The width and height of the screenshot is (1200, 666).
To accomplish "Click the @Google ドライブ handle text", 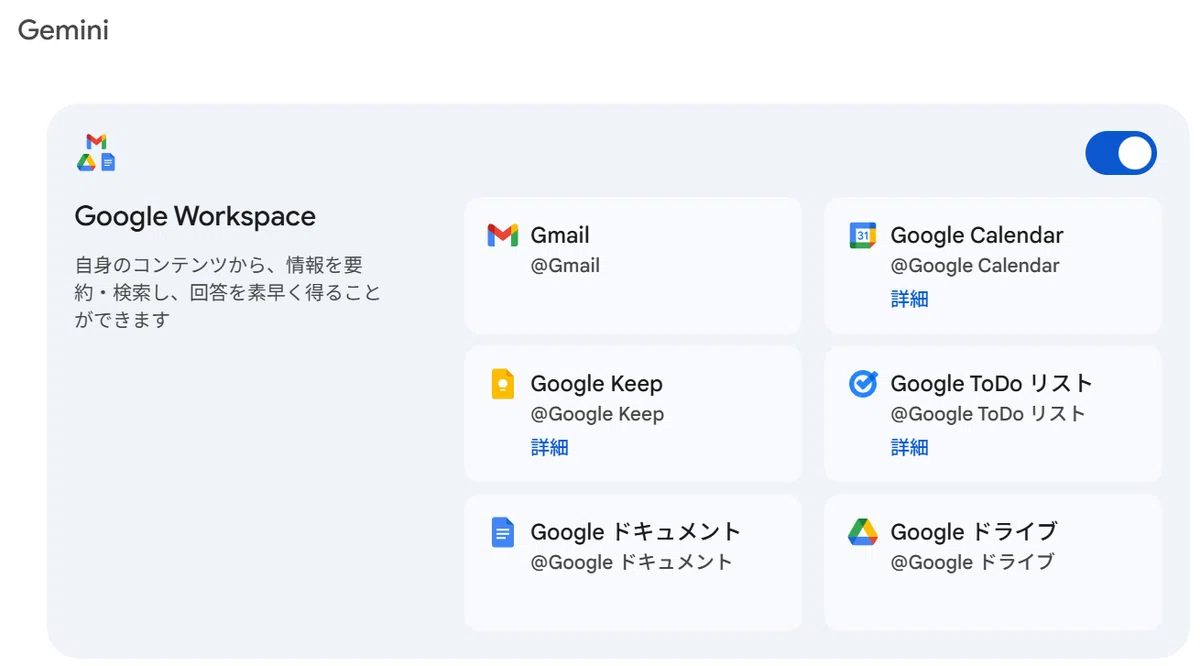I will (972, 562).
